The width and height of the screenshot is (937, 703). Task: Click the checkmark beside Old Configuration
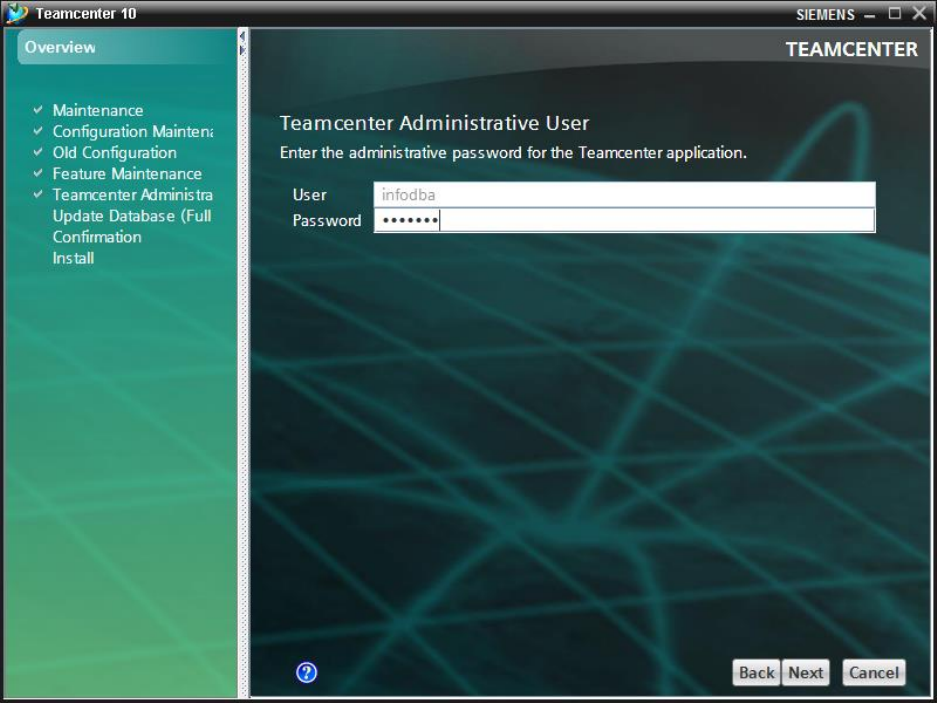(x=38, y=152)
